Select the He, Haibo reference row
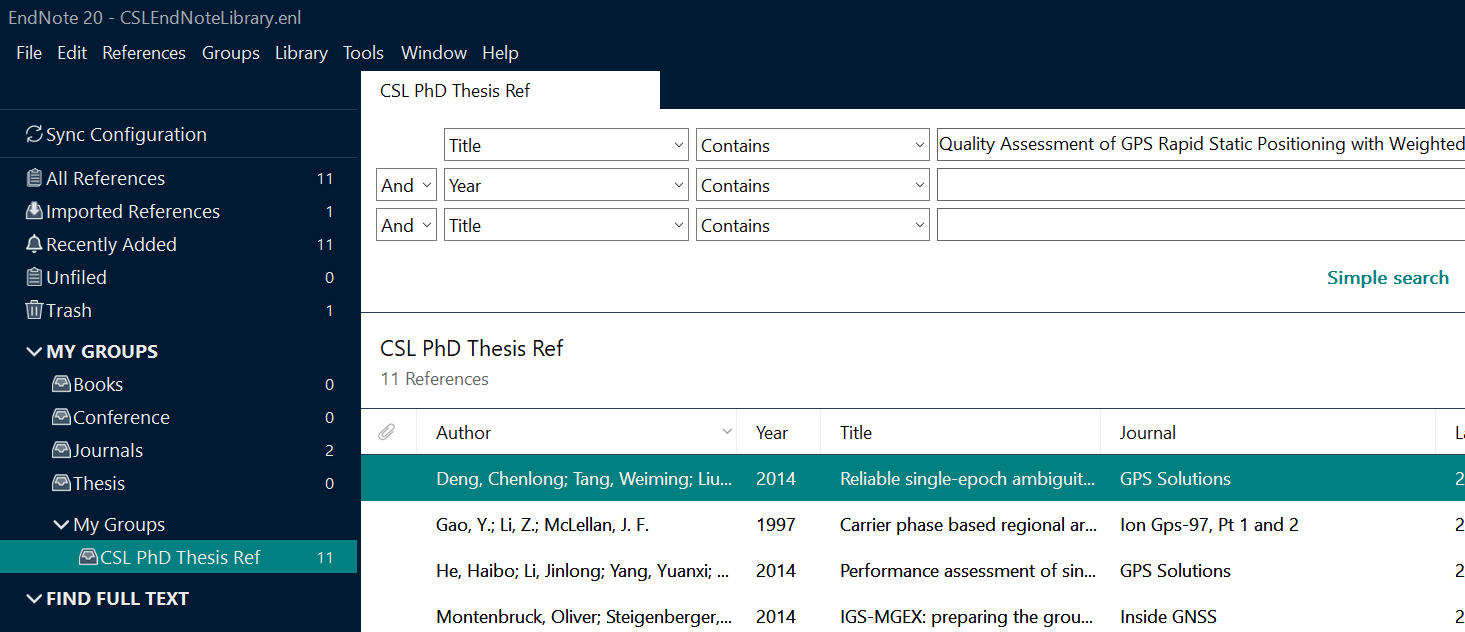Screen dimensions: 1465x632 click(912, 570)
